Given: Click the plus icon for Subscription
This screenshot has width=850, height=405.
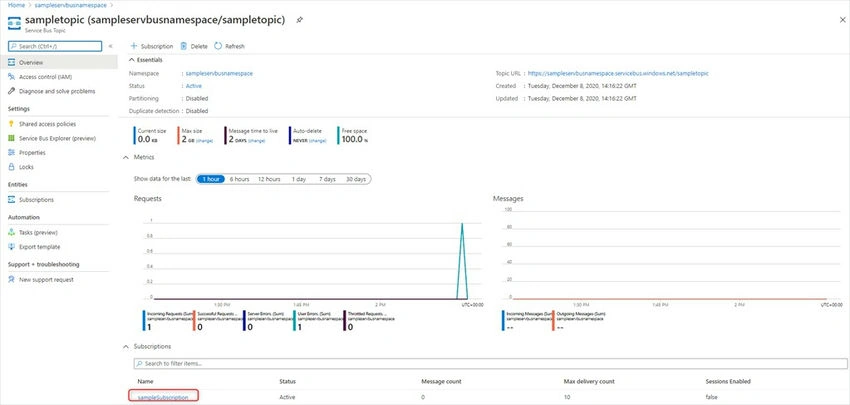Looking at the screenshot, I should pos(134,46).
